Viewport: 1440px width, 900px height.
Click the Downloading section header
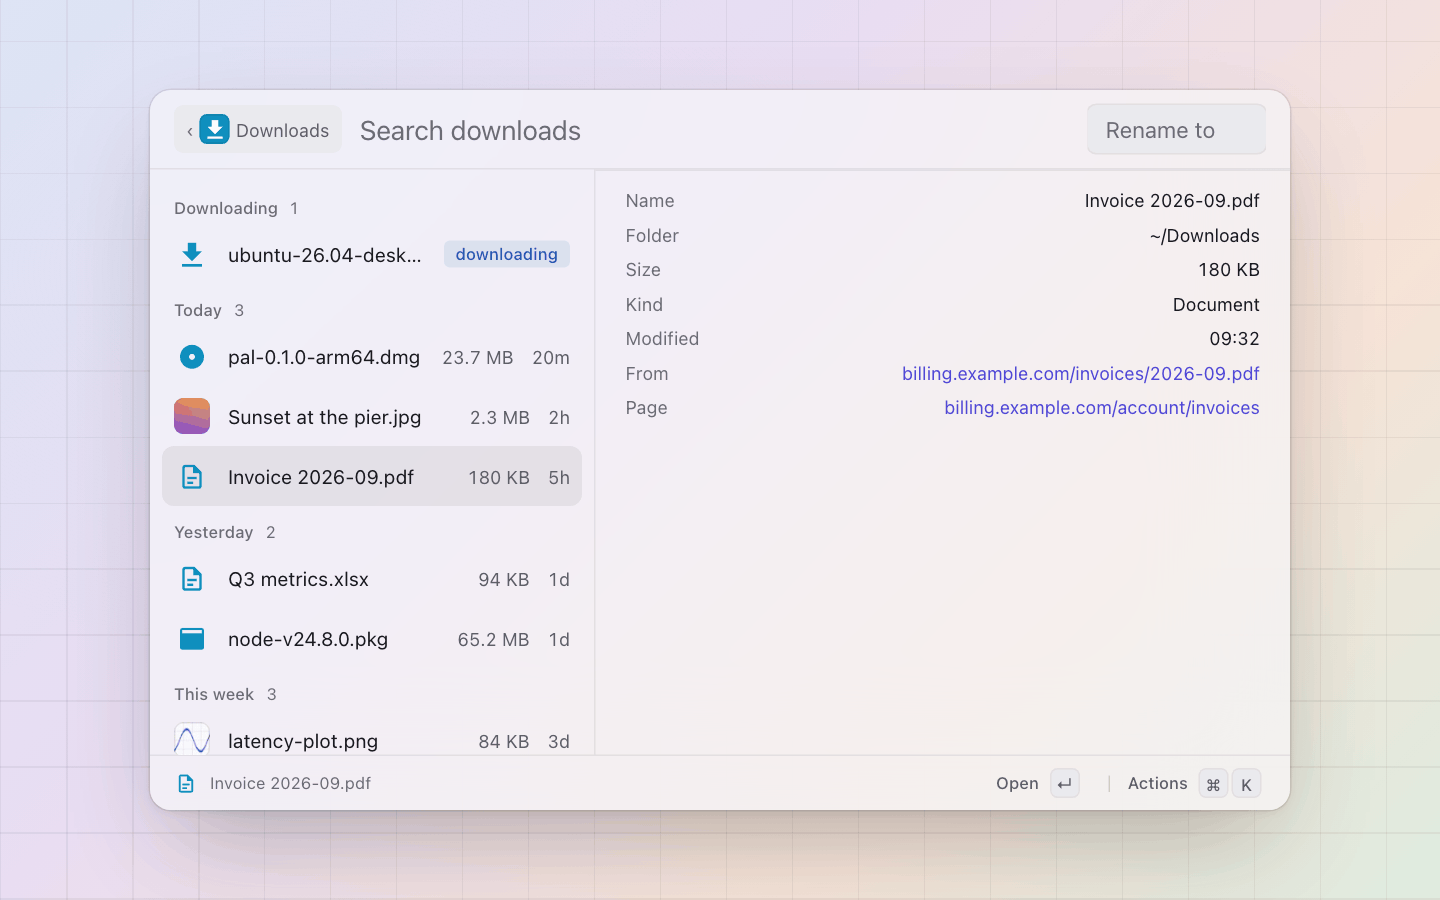pyautogui.click(x=226, y=208)
